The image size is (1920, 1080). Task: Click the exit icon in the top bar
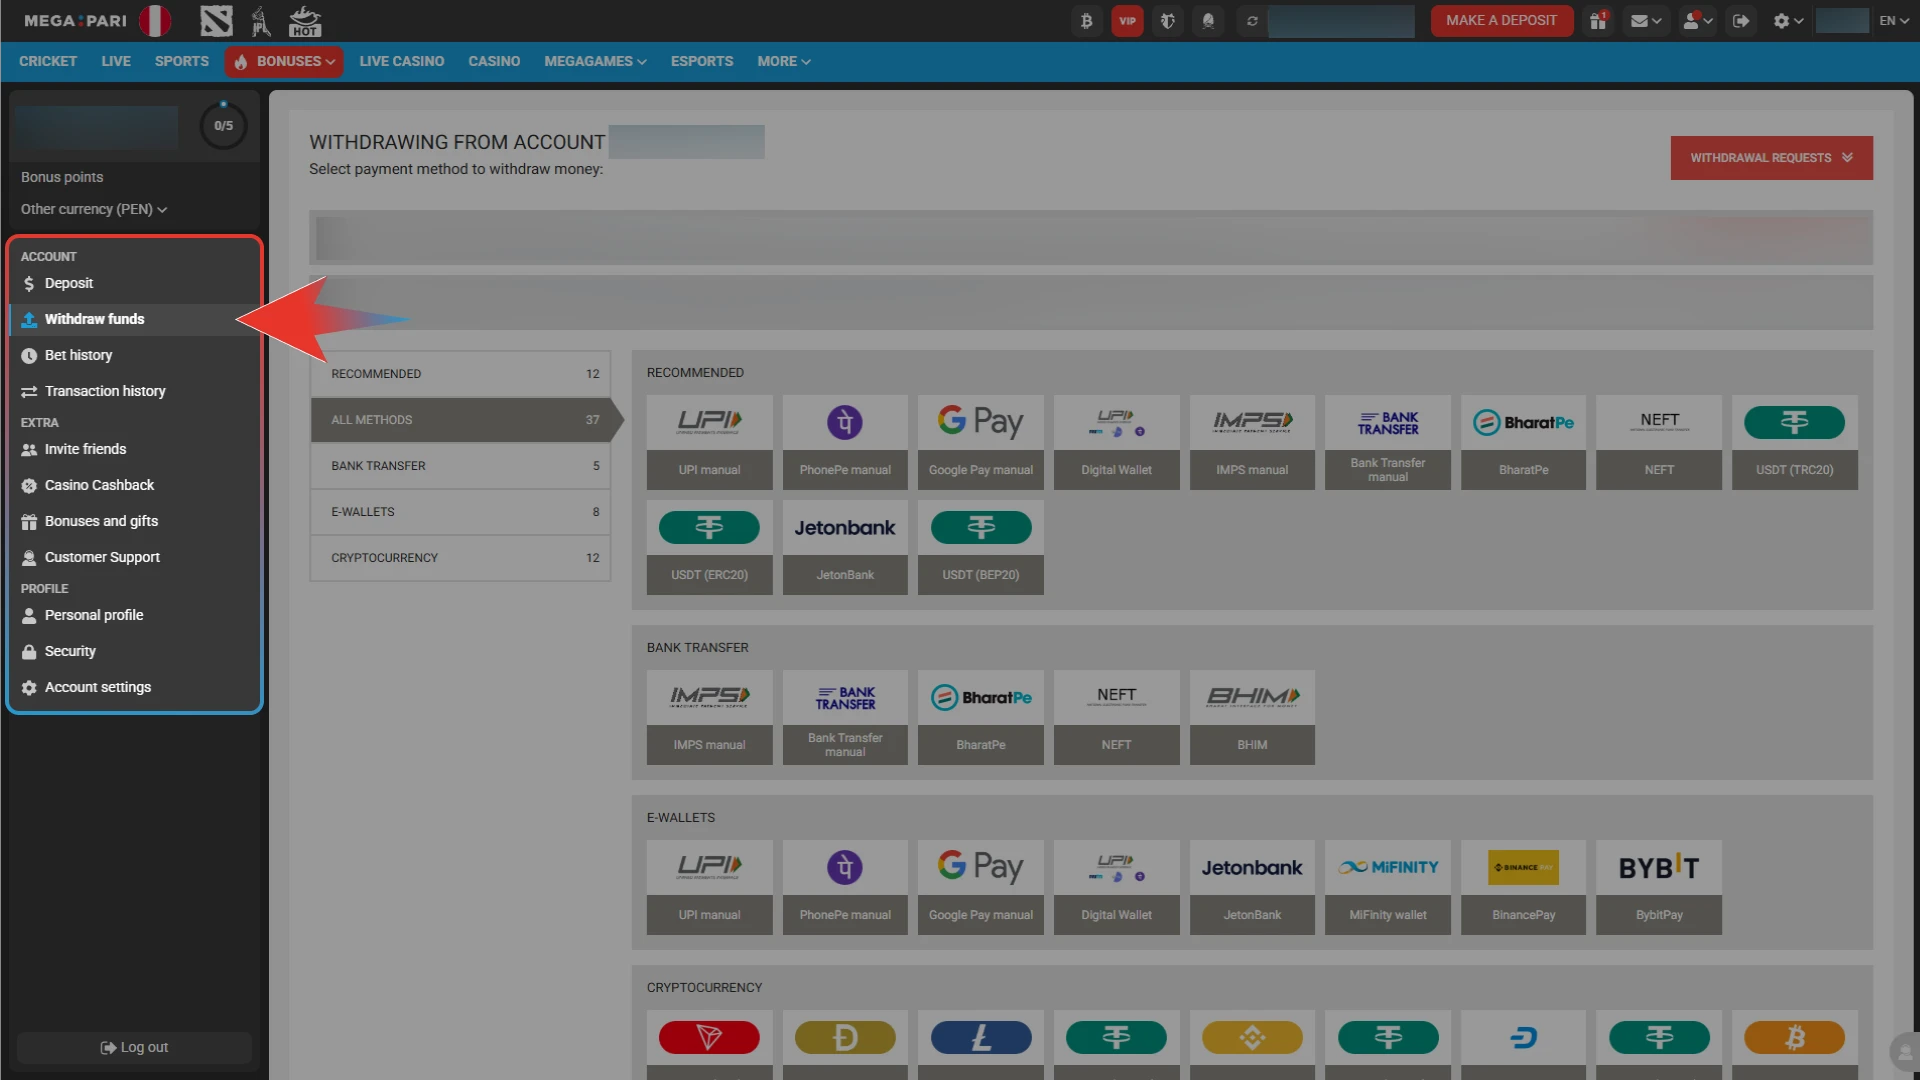click(x=1741, y=20)
